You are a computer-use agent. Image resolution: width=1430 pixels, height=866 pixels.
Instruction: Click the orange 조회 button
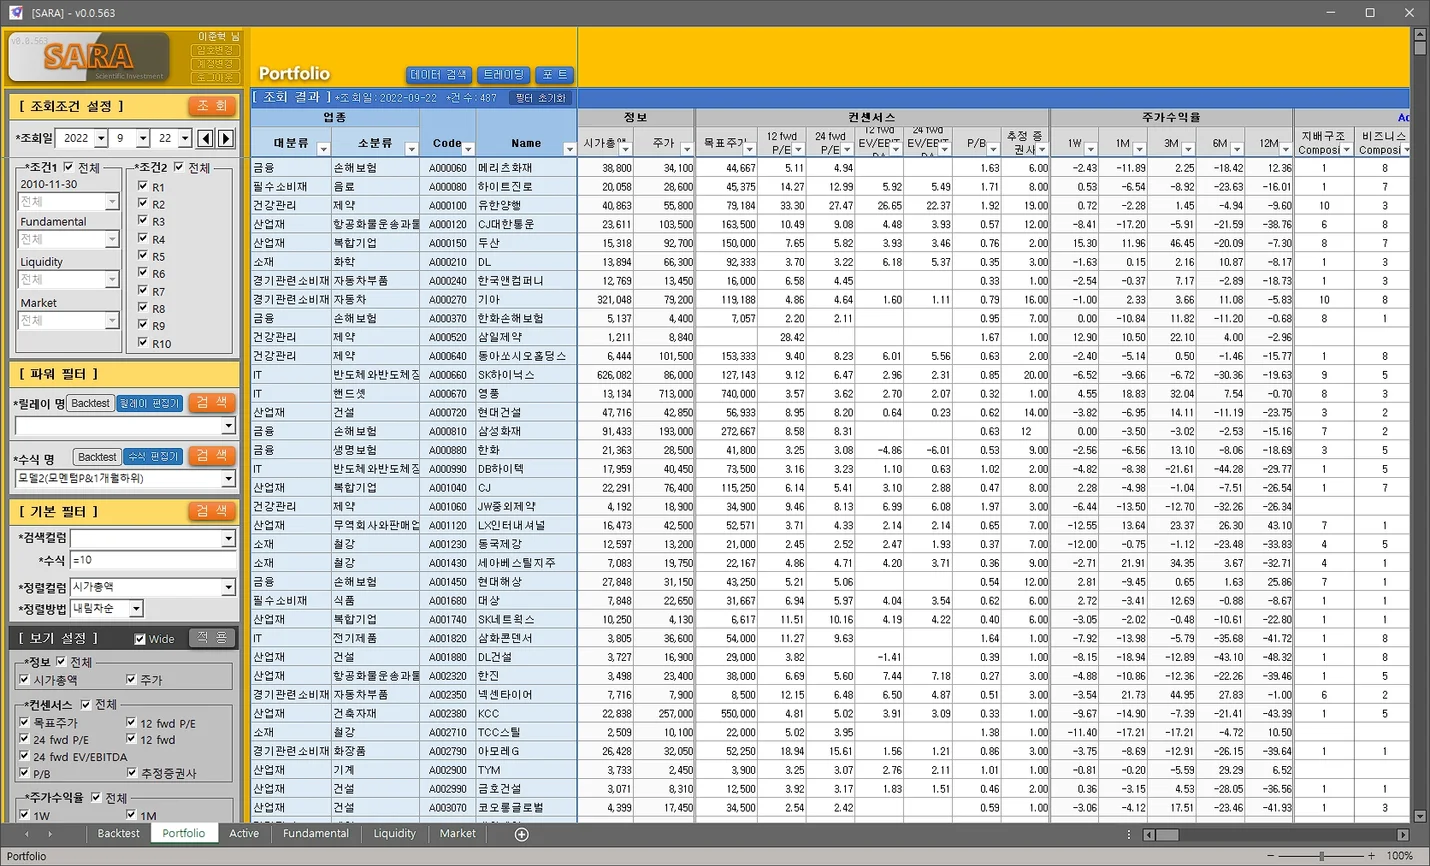(x=212, y=106)
